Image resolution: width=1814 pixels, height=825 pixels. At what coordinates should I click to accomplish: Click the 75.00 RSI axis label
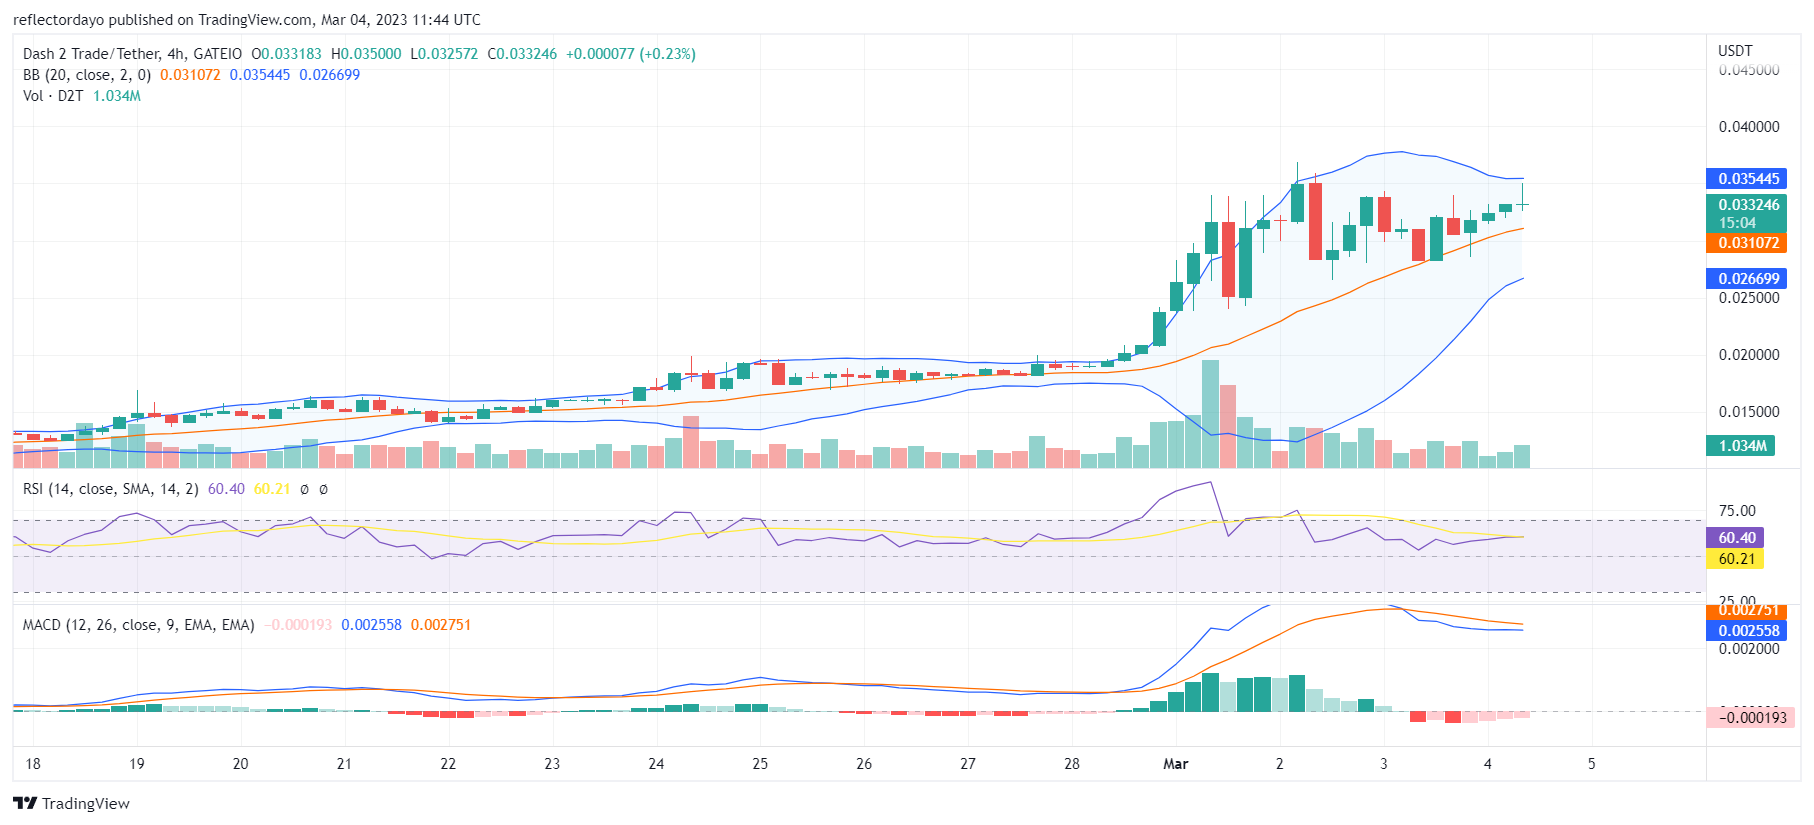point(1737,511)
